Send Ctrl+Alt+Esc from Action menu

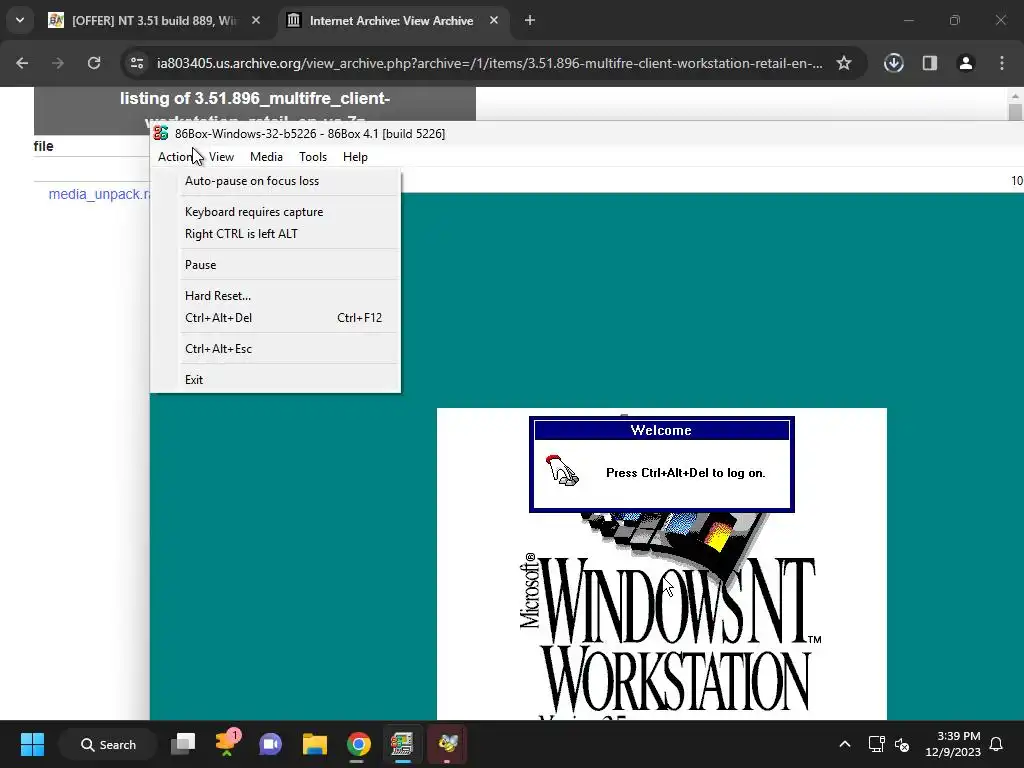pyautogui.click(x=276, y=349)
